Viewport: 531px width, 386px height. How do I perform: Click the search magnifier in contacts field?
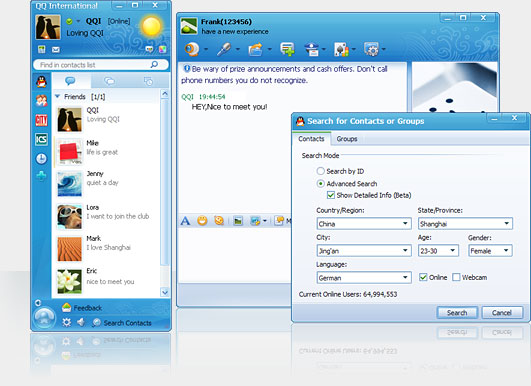154,64
